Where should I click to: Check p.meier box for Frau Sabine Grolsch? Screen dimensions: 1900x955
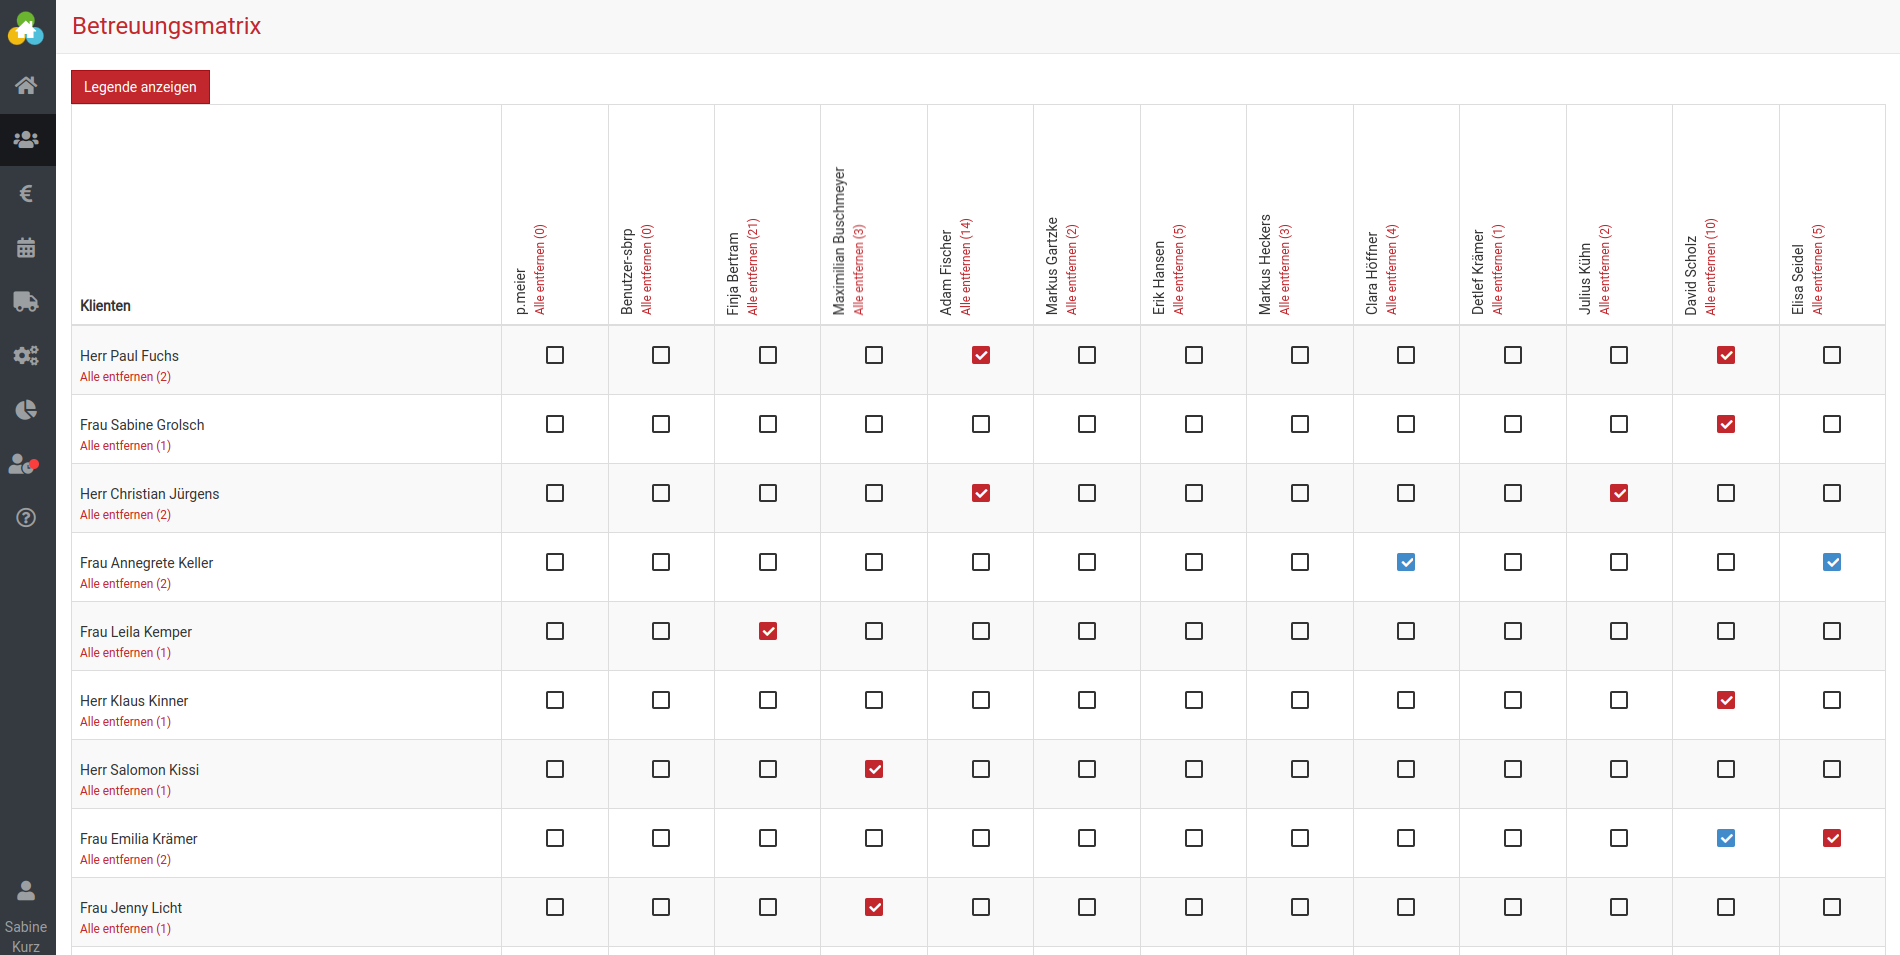pyautogui.click(x=555, y=424)
